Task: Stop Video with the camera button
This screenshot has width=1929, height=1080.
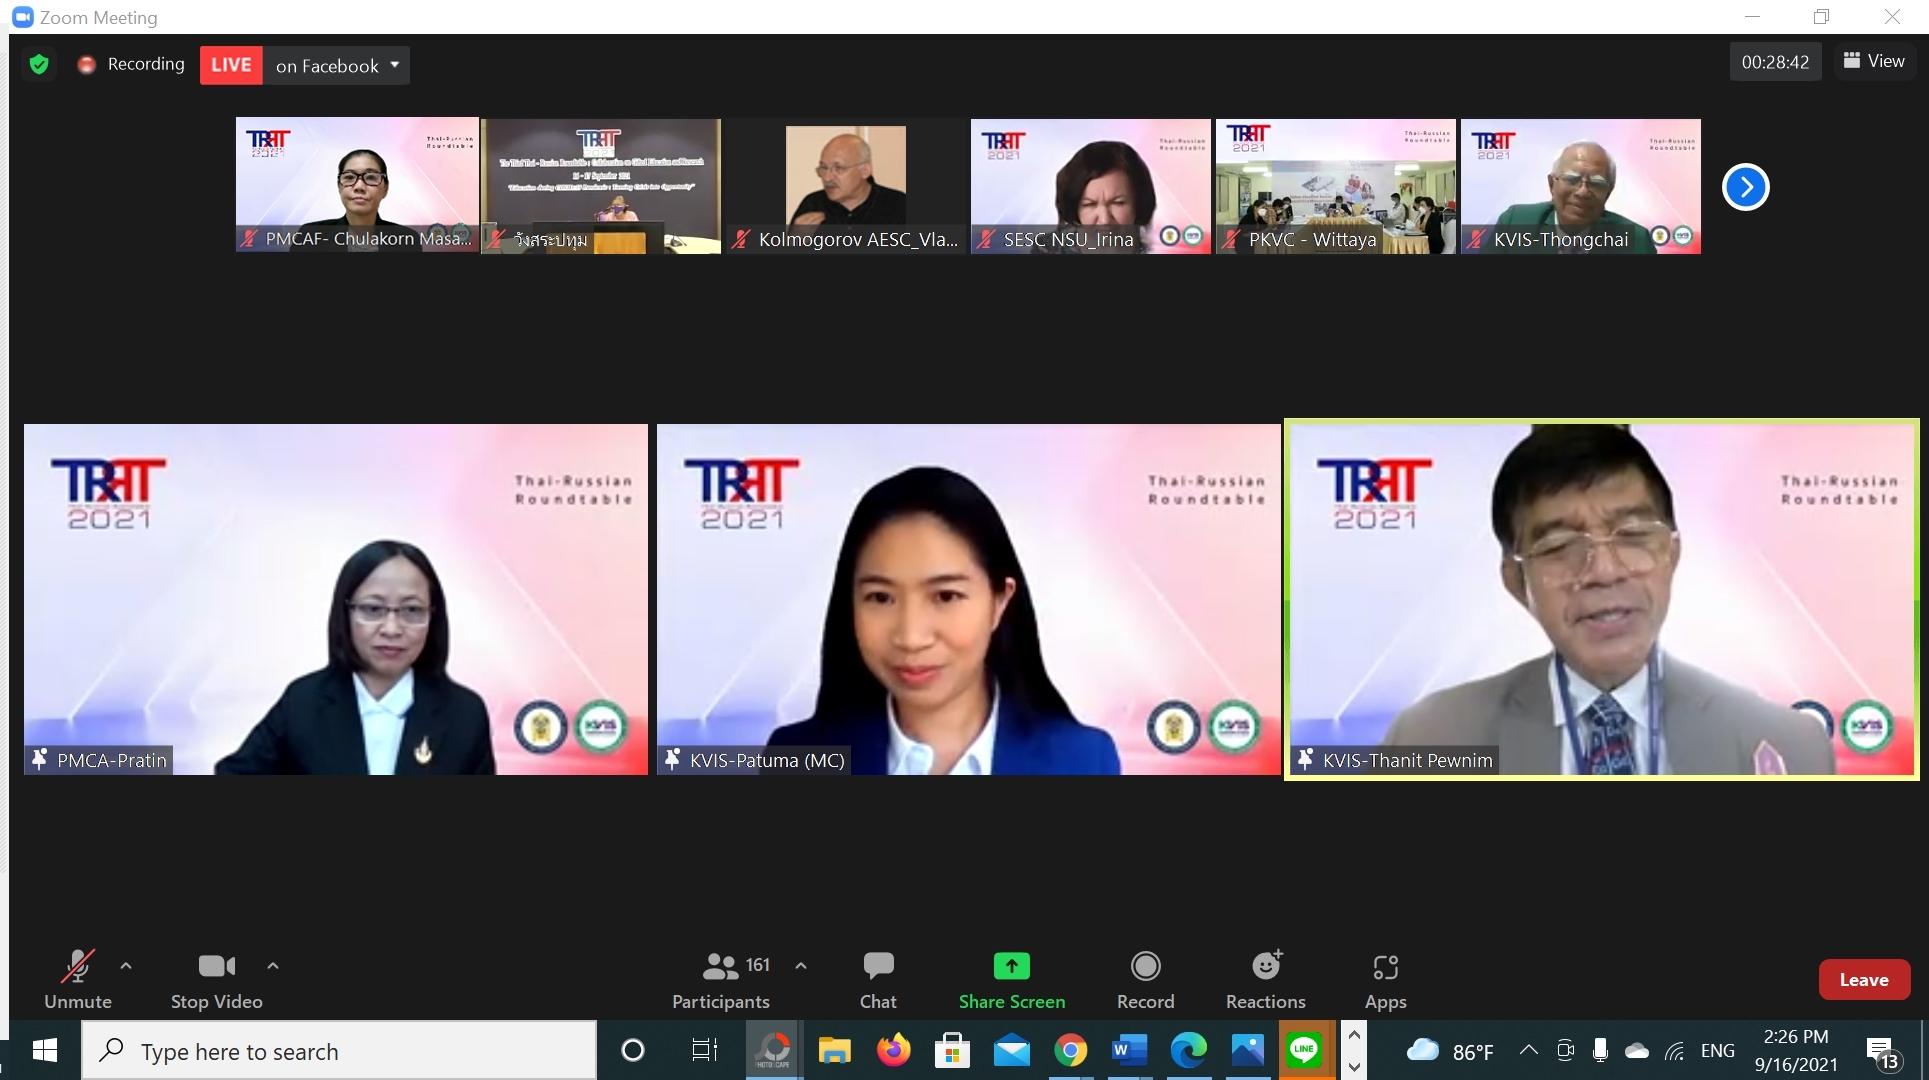Action: point(217,980)
